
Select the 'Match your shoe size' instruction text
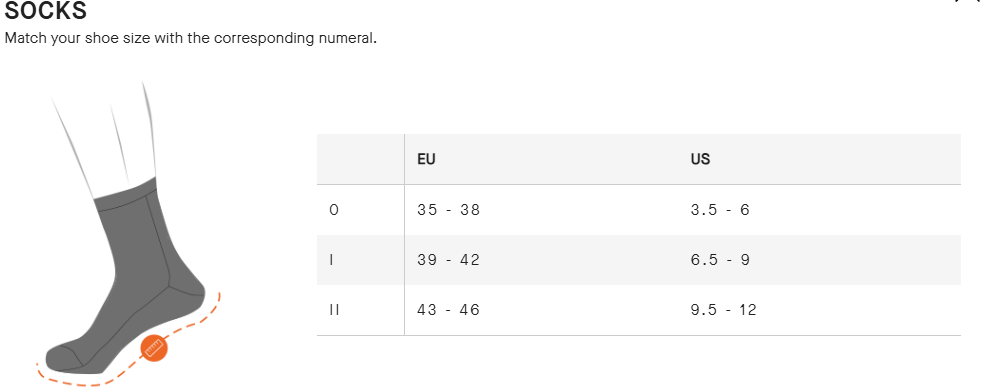[191, 38]
